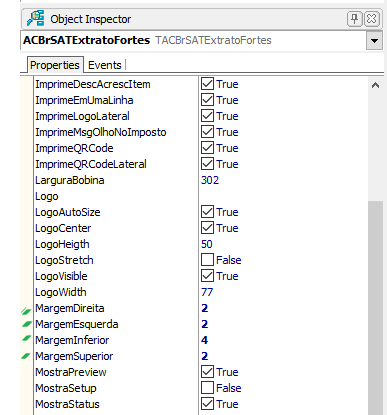This screenshot has width=387, height=415.
Task: Uncheck the MostraStatus checkbox
Action: pyautogui.click(x=207, y=404)
